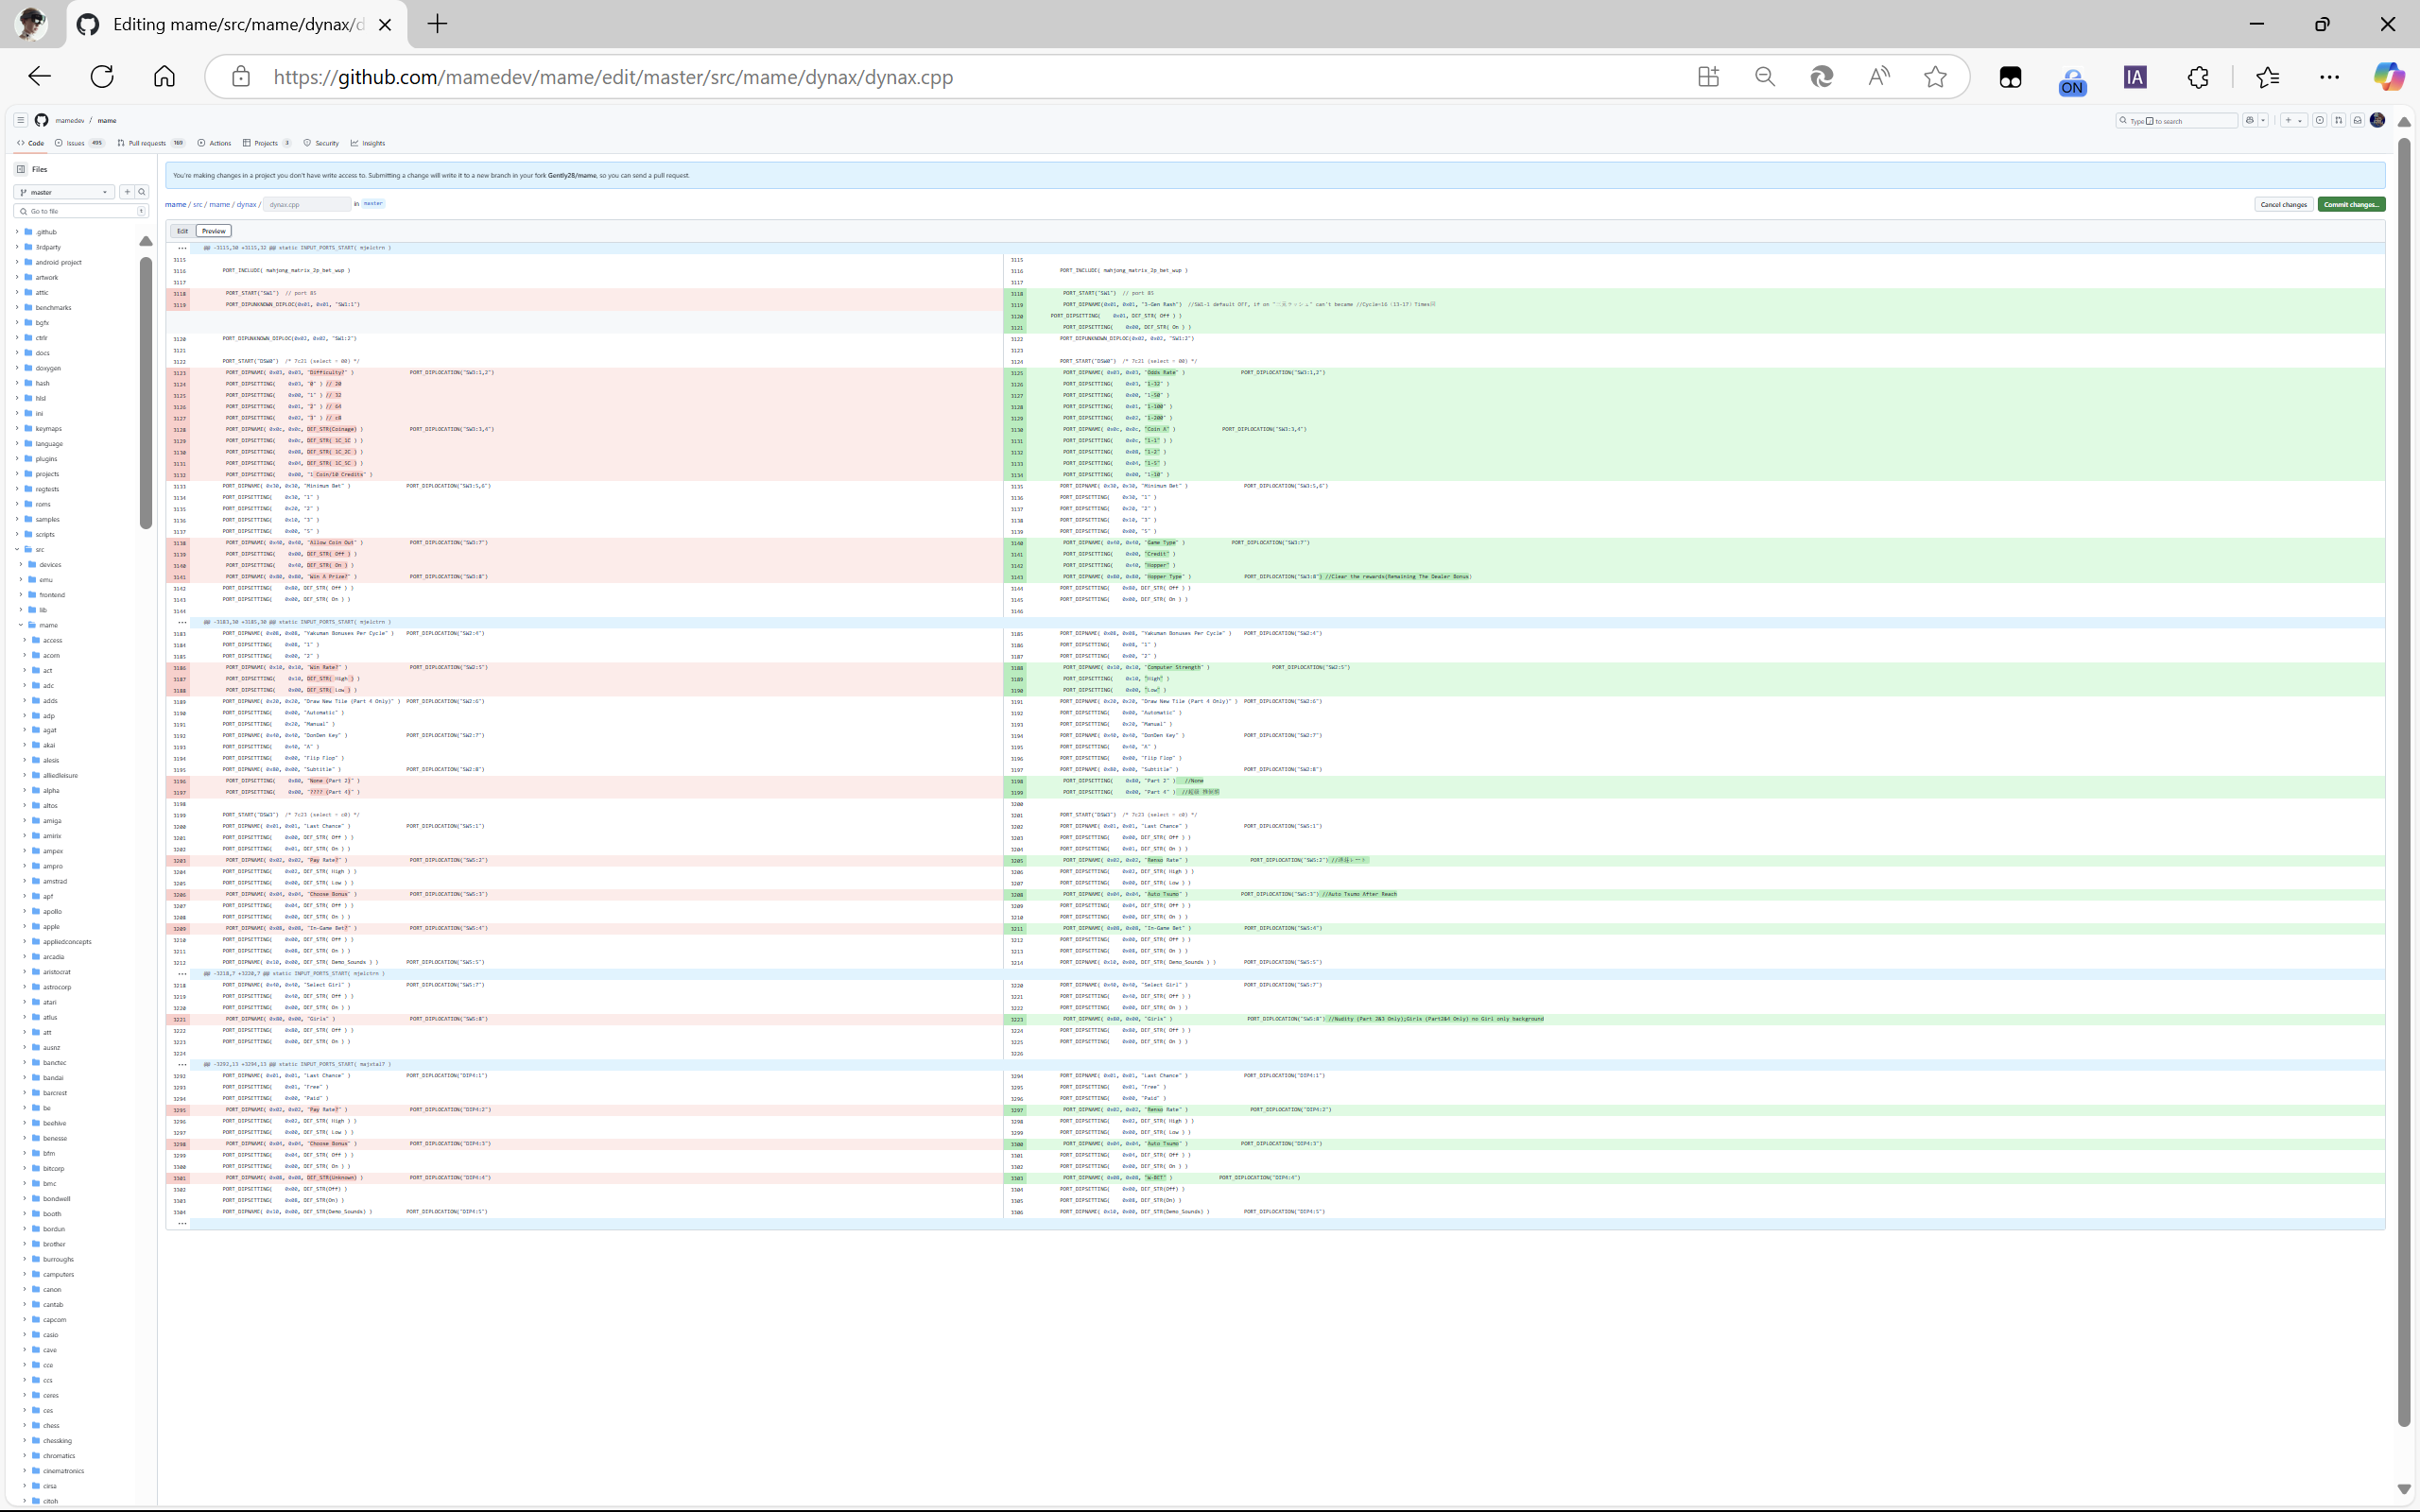The height and width of the screenshot is (1512, 2420).
Task: Edit the dynax.cpp filename field
Action: click(x=307, y=204)
